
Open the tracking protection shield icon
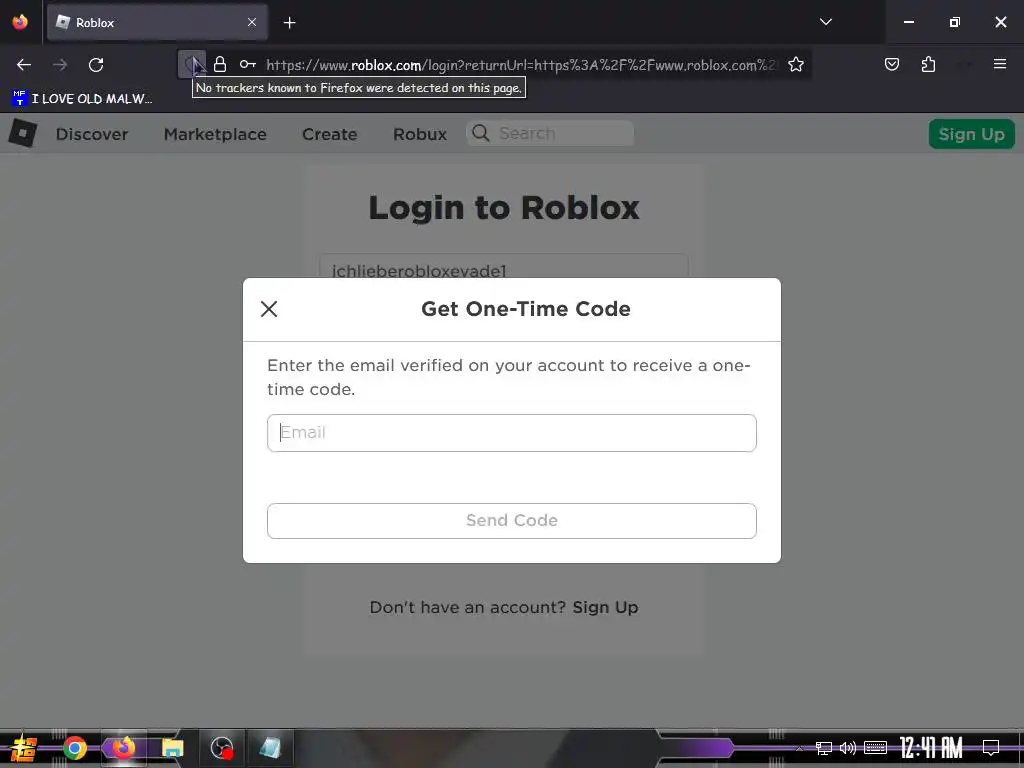[192, 65]
